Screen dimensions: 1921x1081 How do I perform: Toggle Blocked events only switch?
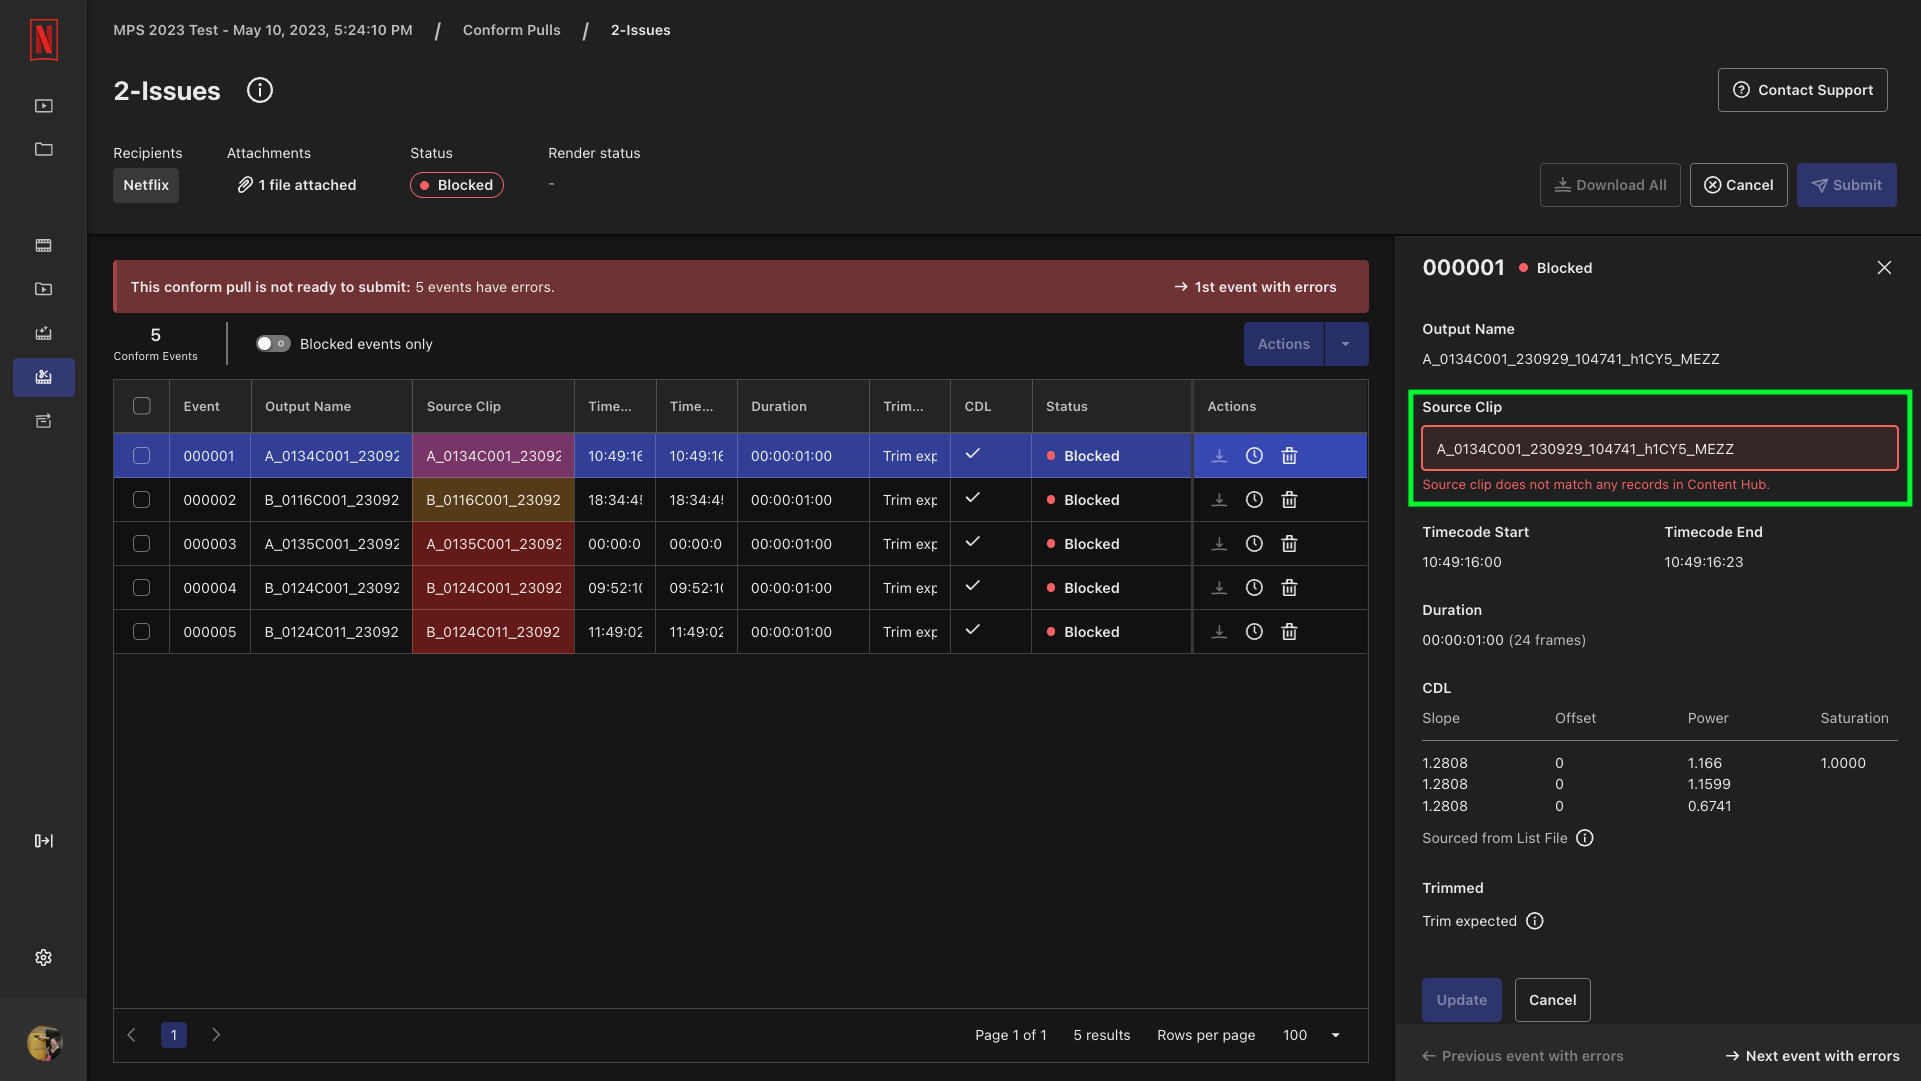point(273,344)
